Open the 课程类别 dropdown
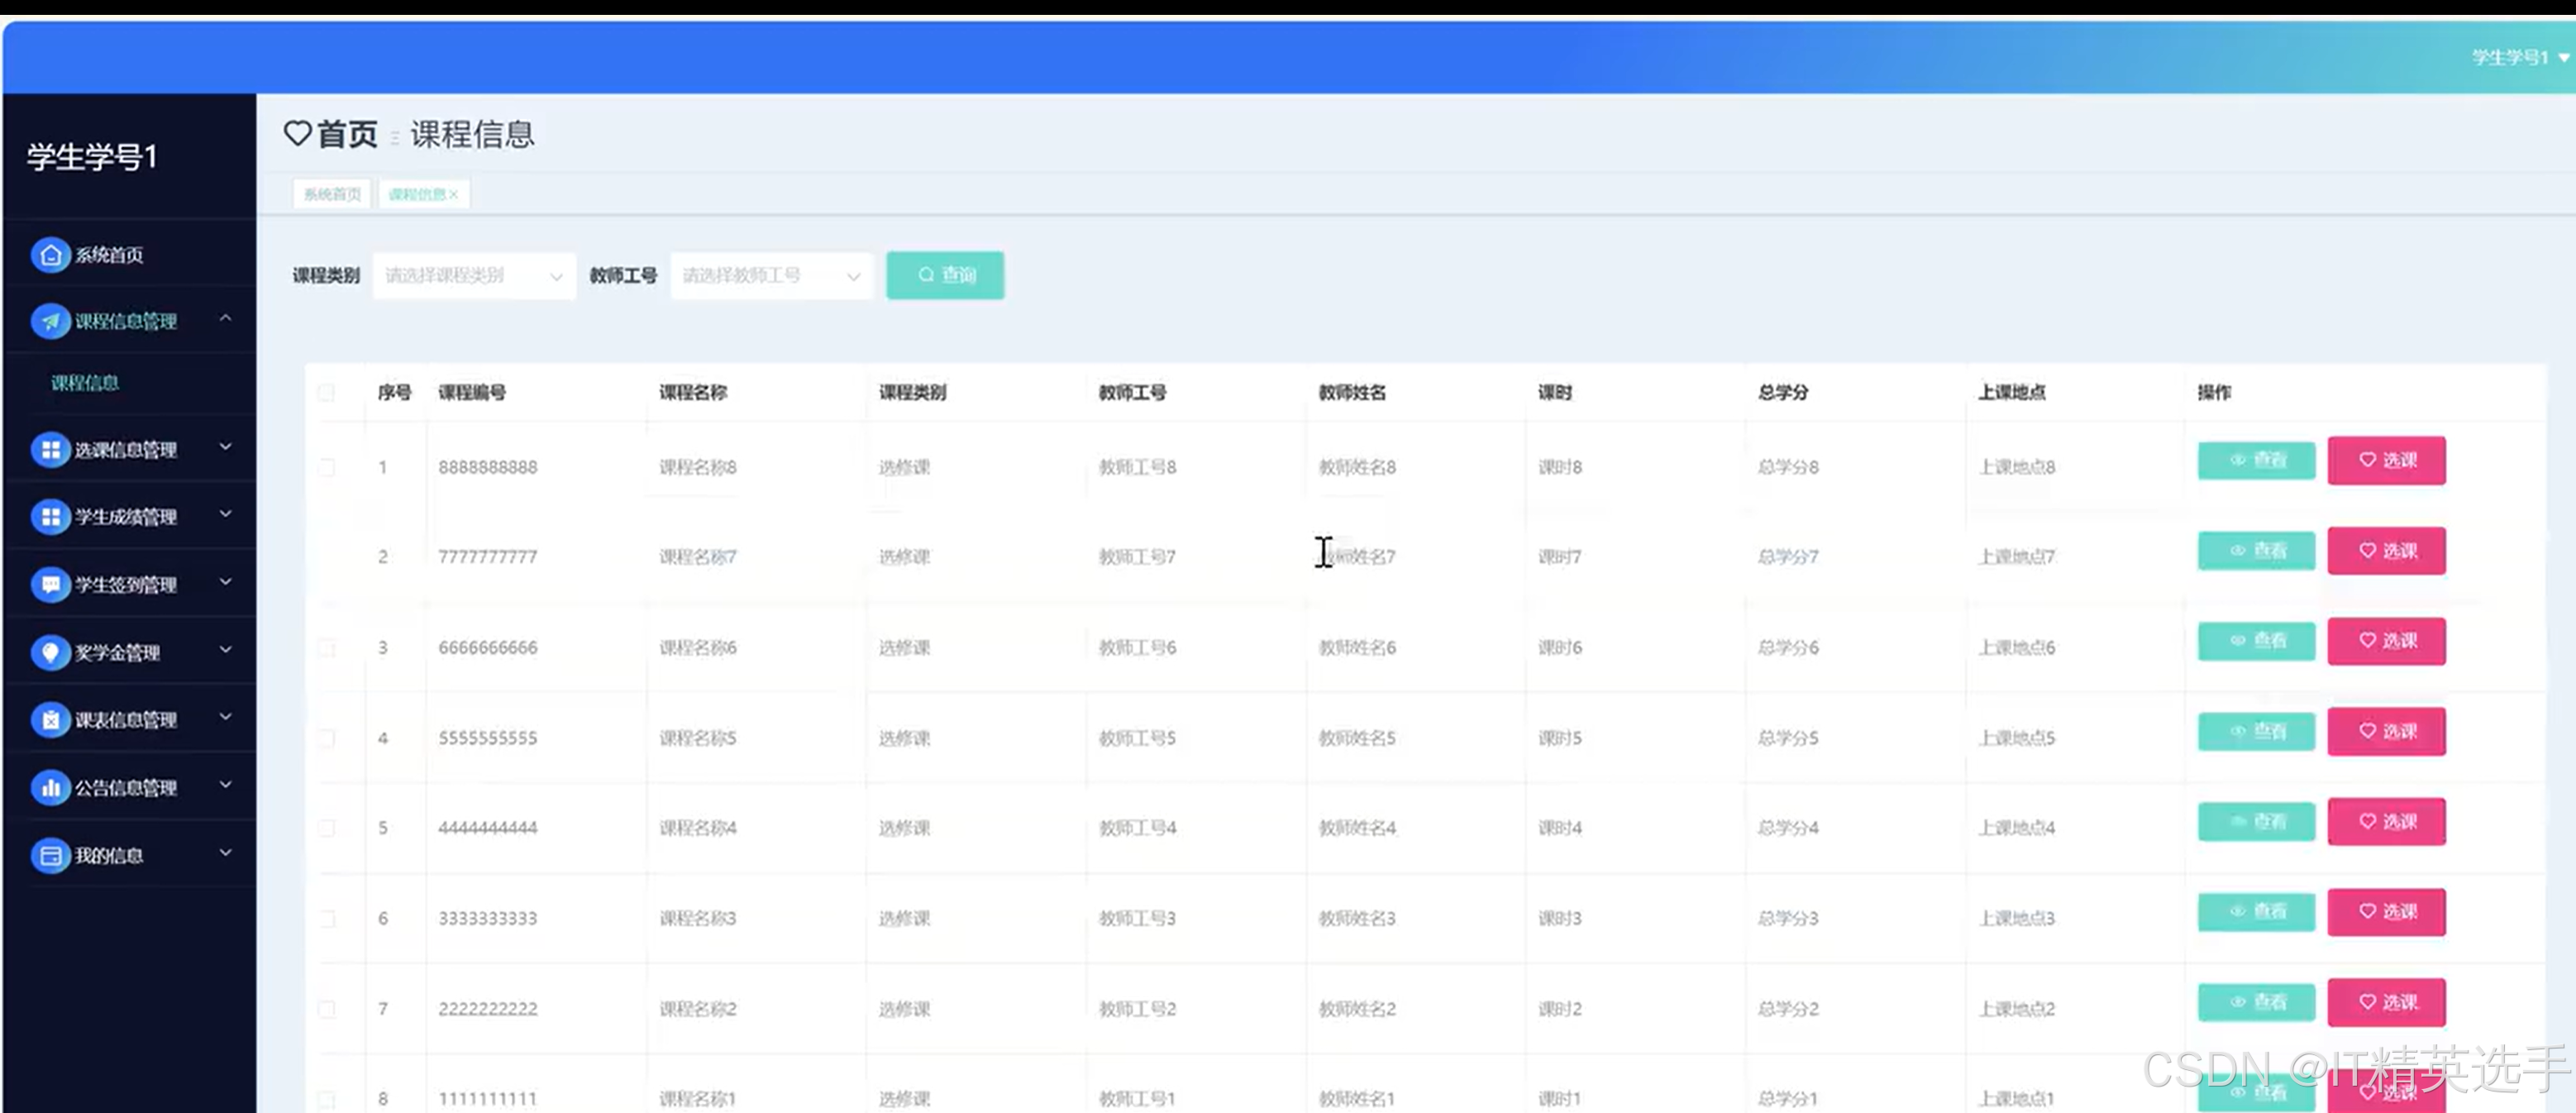Image resolution: width=2576 pixels, height=1113 pixels. [474, 275]
